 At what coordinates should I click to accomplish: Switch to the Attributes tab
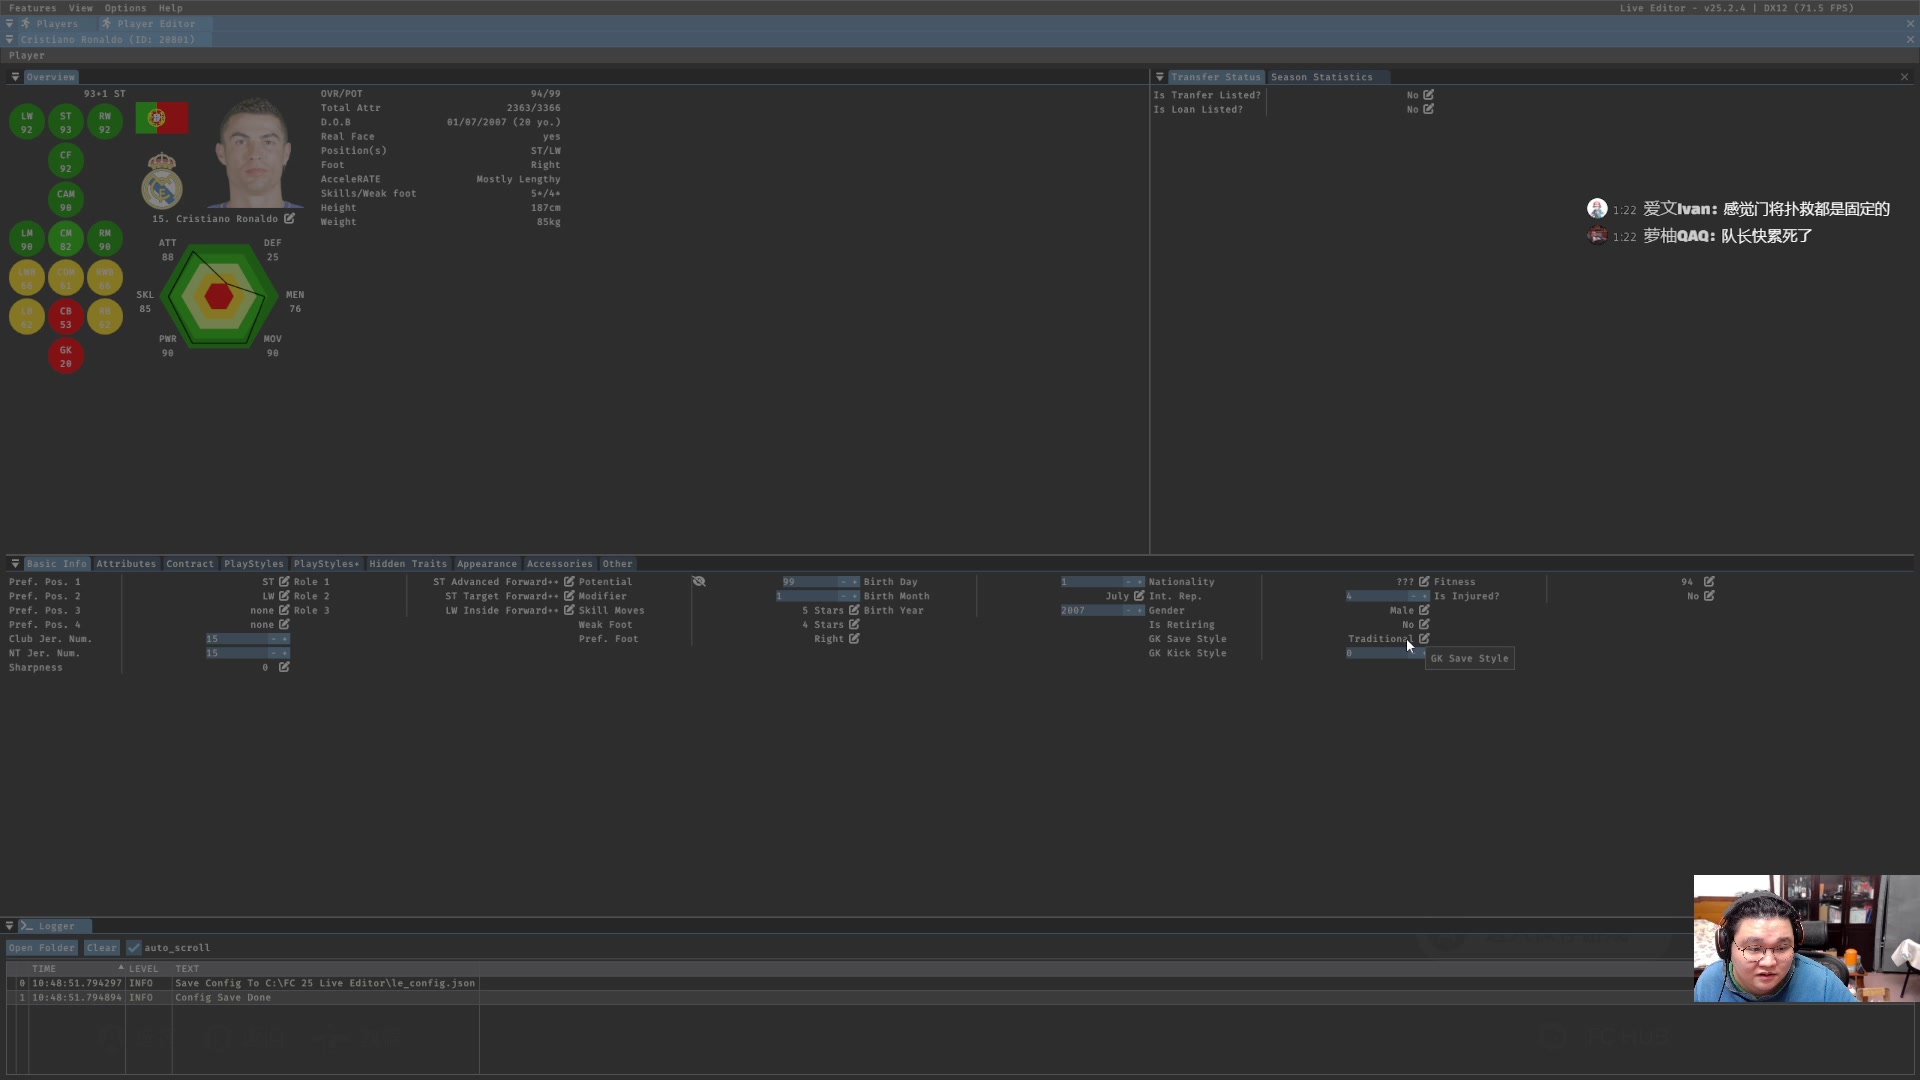pyautogui.click(x=126, y=564)
